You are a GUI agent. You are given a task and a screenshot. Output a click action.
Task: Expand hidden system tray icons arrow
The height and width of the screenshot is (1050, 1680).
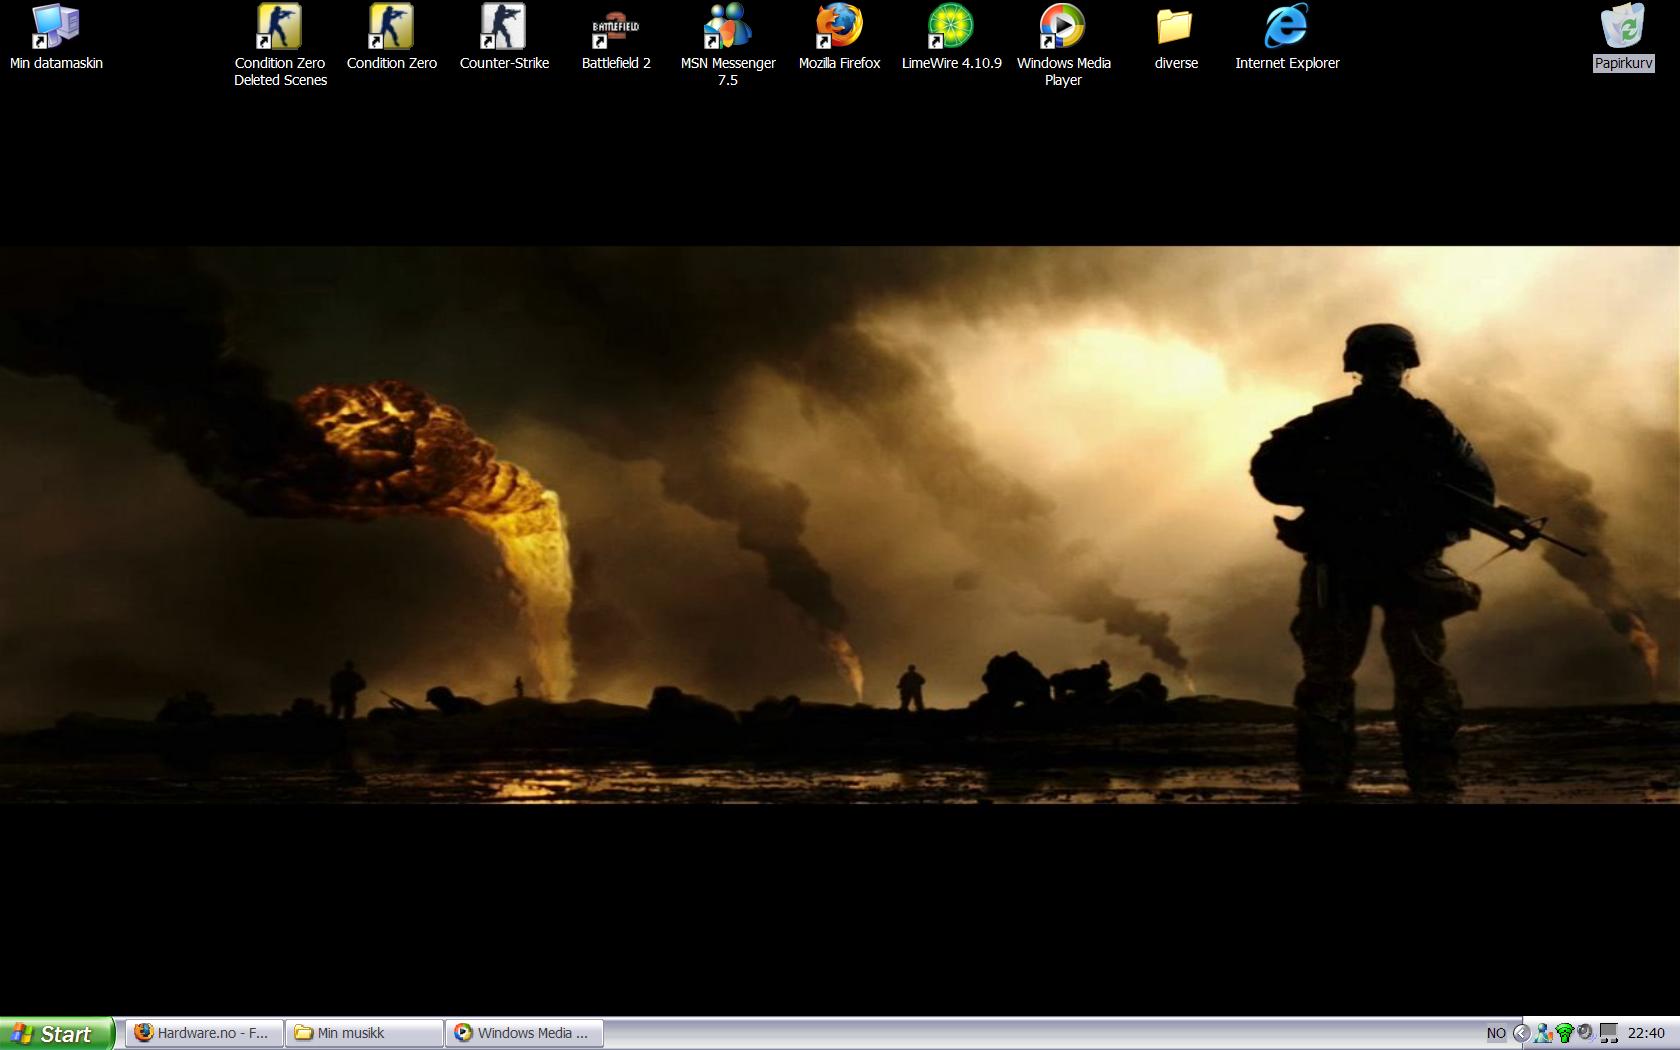click(x=1521, y=1034)
